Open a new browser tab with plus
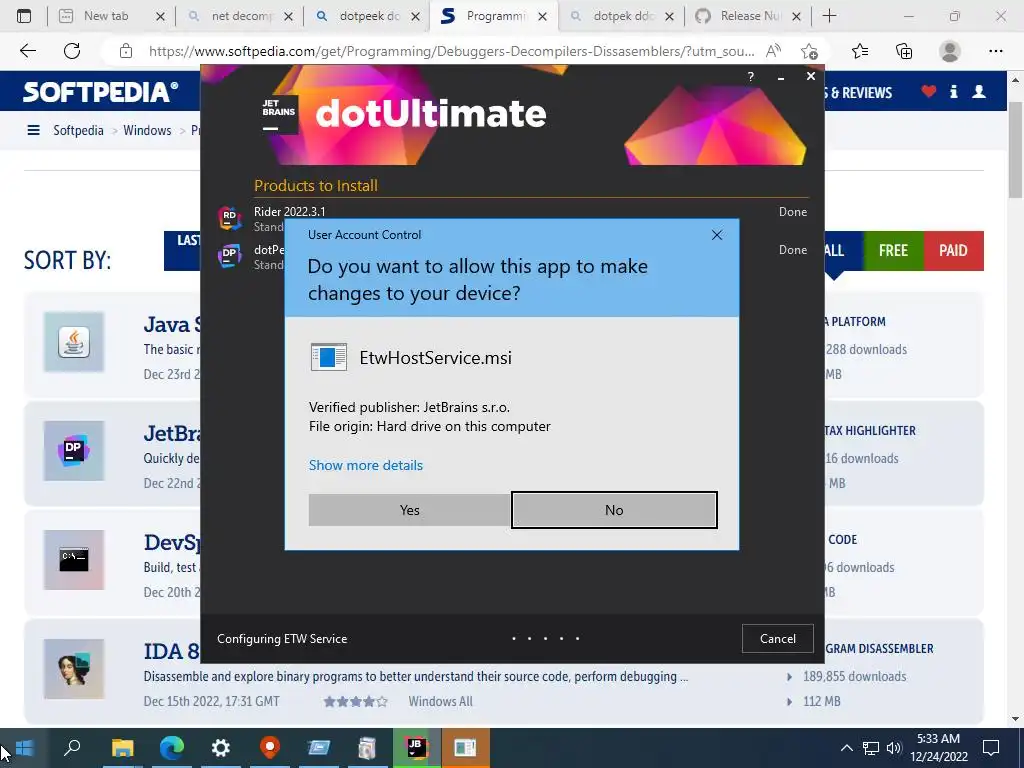This screenshot has height=768, width=1024. pyautogui.click(x=829, y=16)
